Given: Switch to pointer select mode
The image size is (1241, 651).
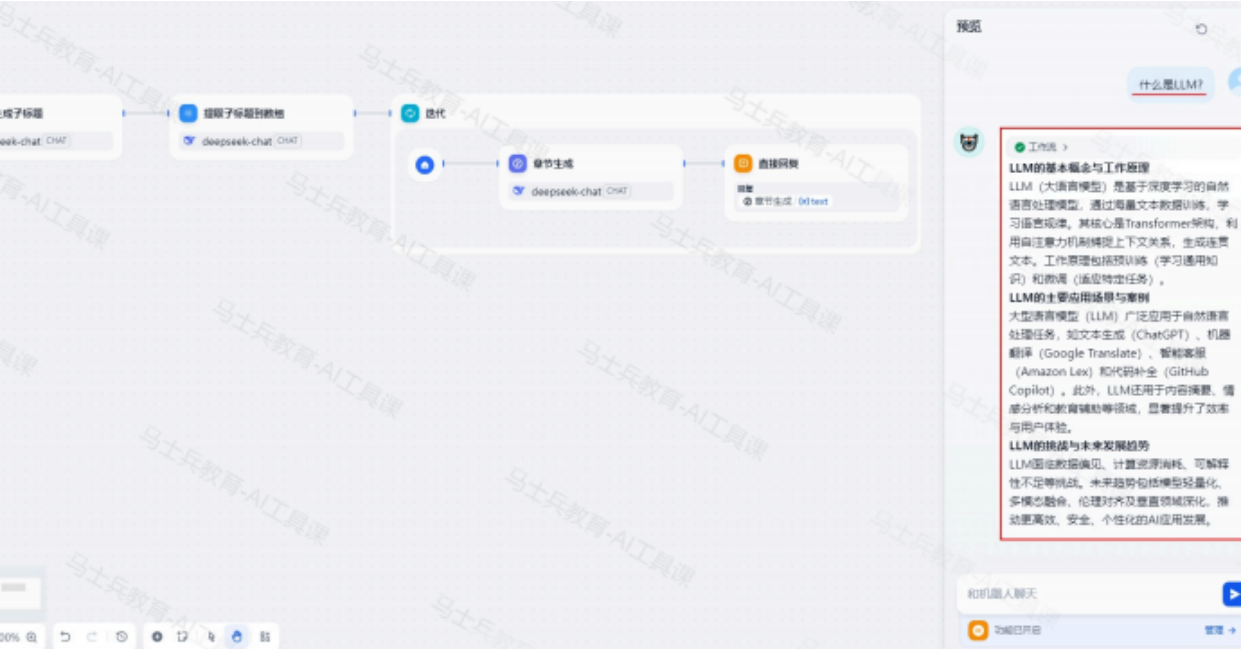Looking at the screenshot, I should pos(210,636).
